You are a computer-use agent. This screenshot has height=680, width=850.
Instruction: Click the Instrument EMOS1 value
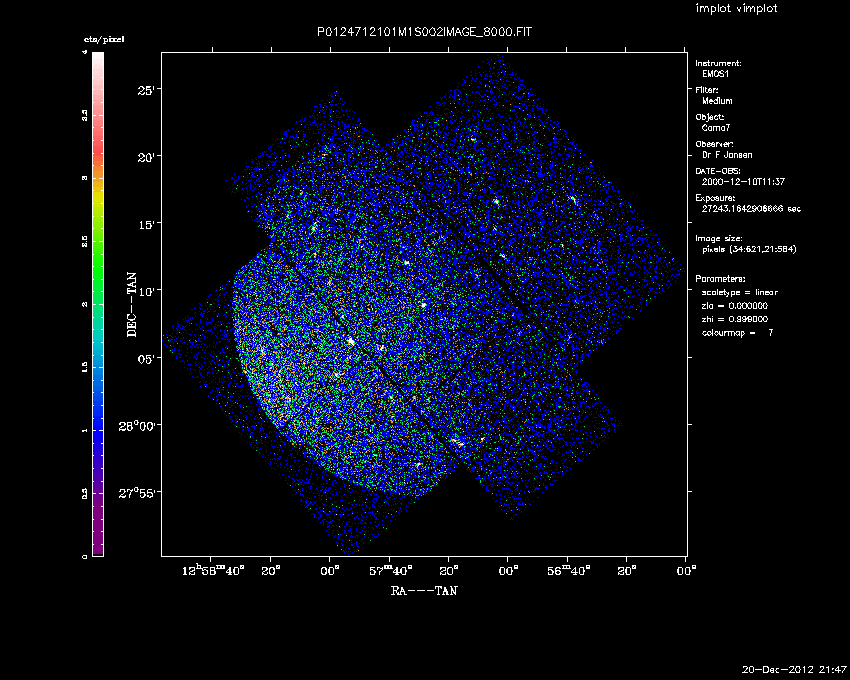pos(716,74)
